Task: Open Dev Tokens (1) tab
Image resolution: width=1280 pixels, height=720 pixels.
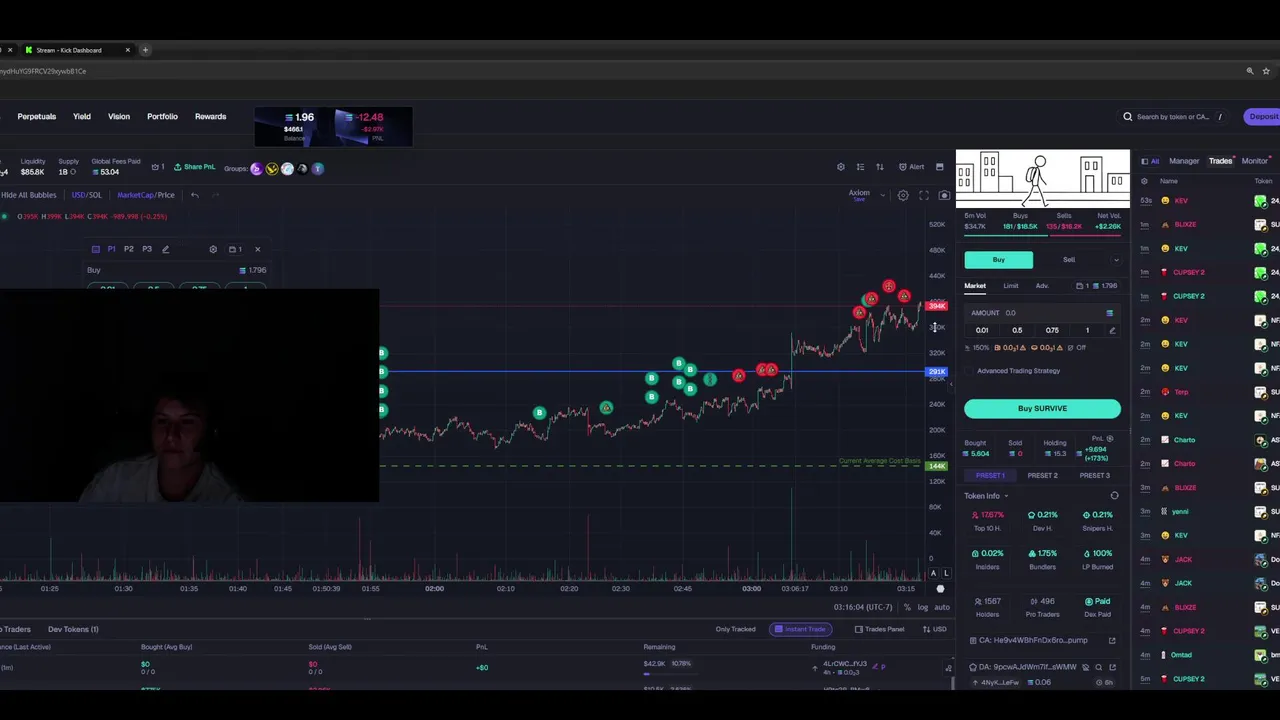Action: (x=73, y=629)
